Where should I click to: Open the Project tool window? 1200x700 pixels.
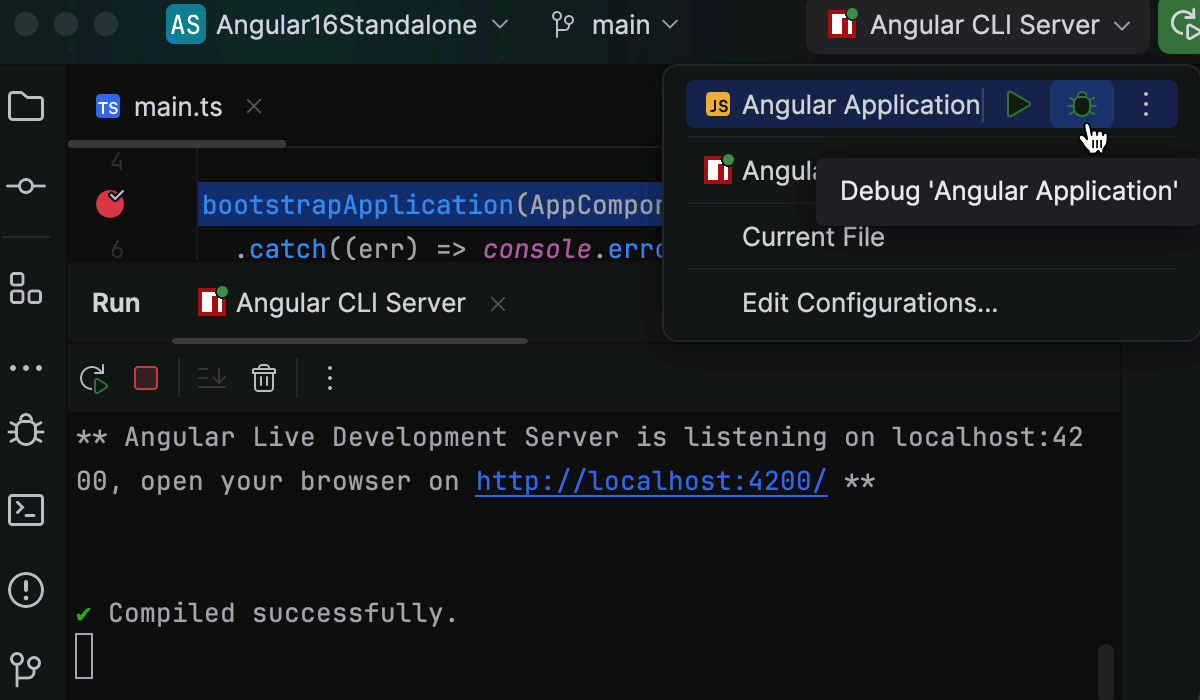click(x=26, y=105)
